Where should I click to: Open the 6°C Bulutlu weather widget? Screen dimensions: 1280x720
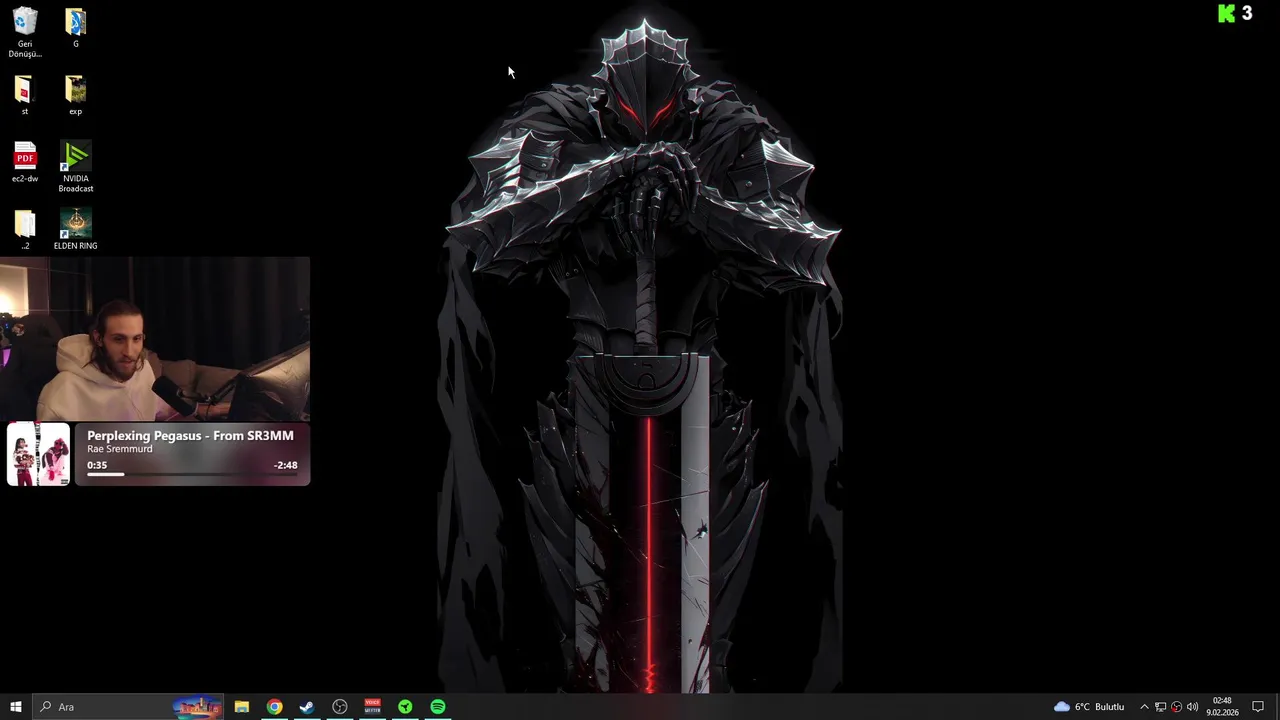[x=1090, y=707]
